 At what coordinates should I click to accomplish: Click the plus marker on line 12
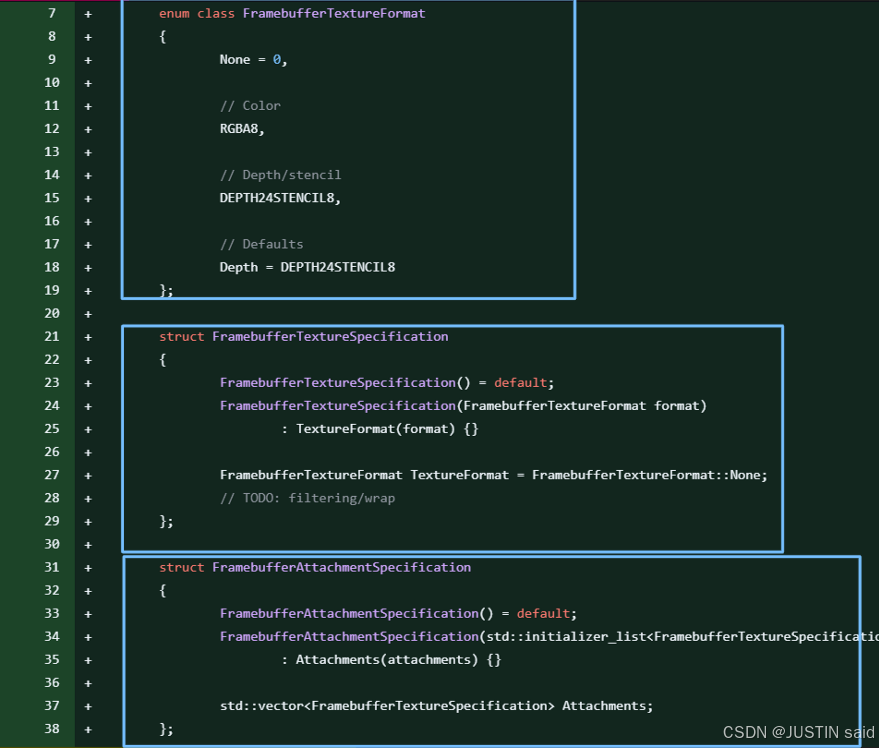click(88, 129)
